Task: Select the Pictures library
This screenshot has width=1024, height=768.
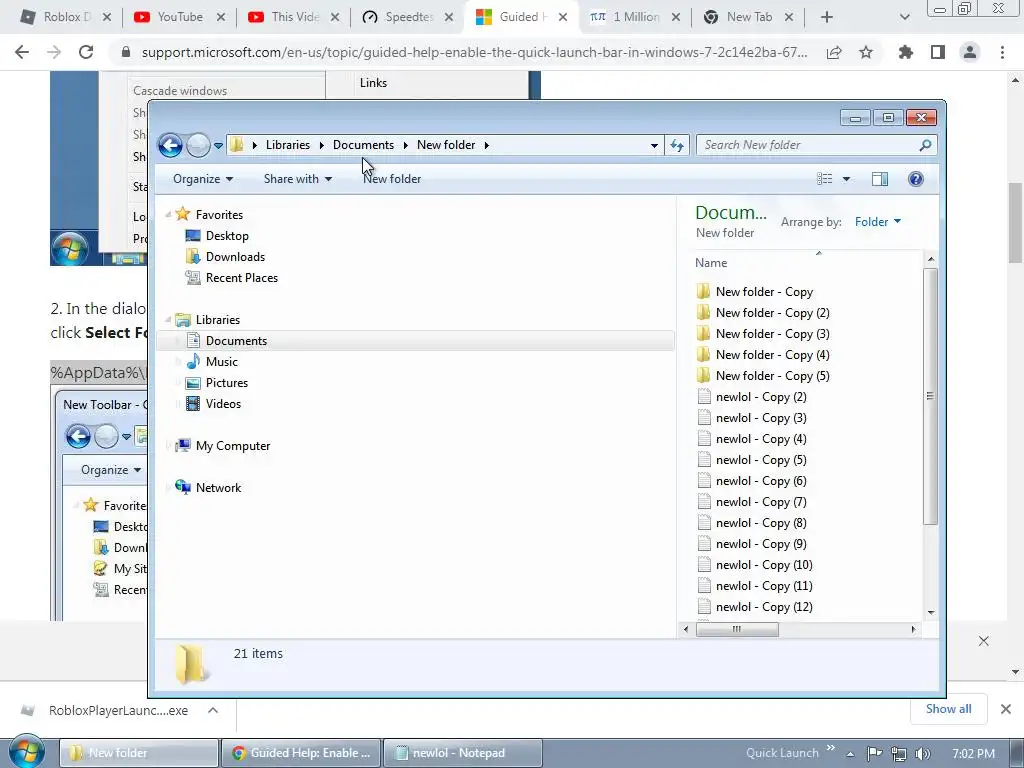Action: point(227,383)
